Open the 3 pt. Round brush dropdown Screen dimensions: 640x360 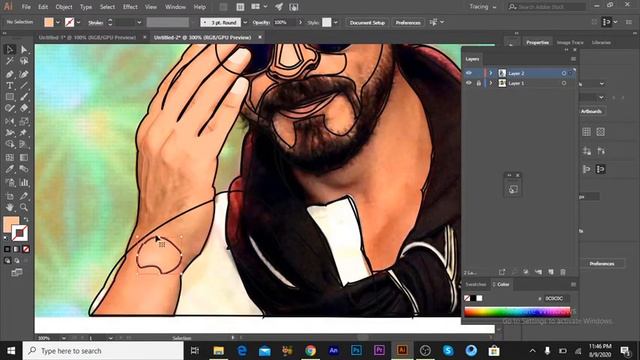coord(245,22)
